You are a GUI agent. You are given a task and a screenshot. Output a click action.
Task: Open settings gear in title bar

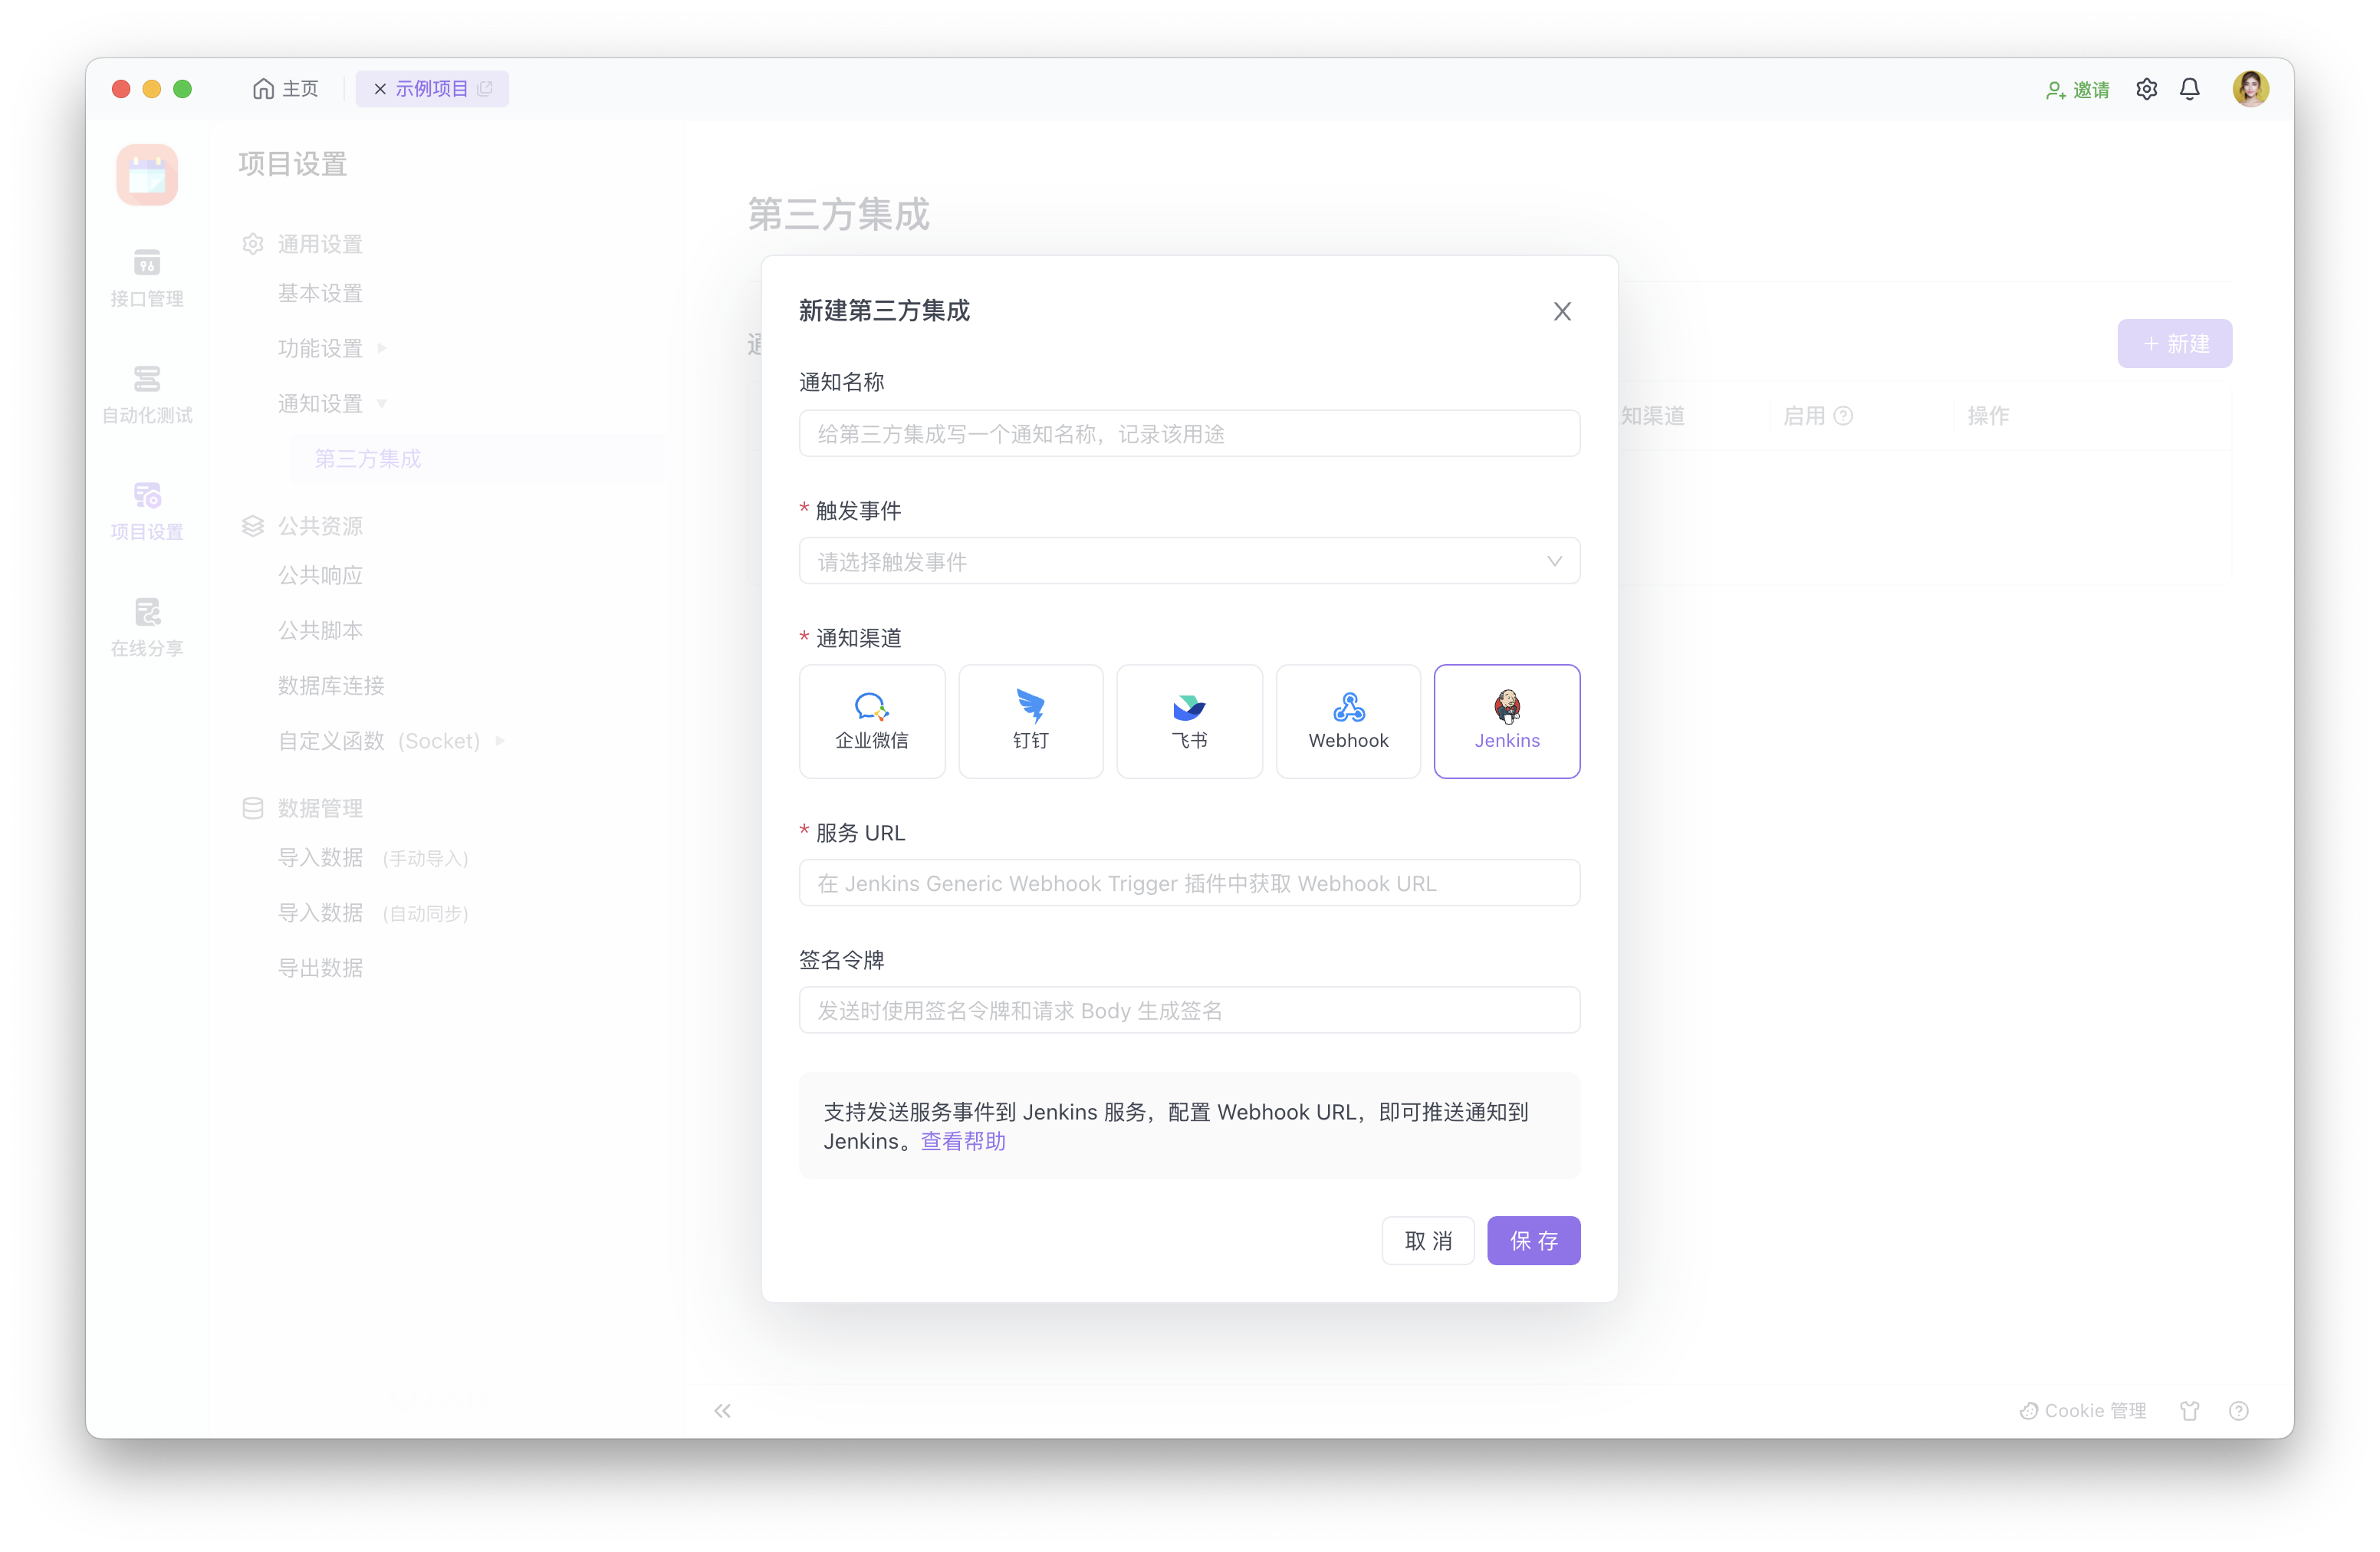pos(2146,89)
